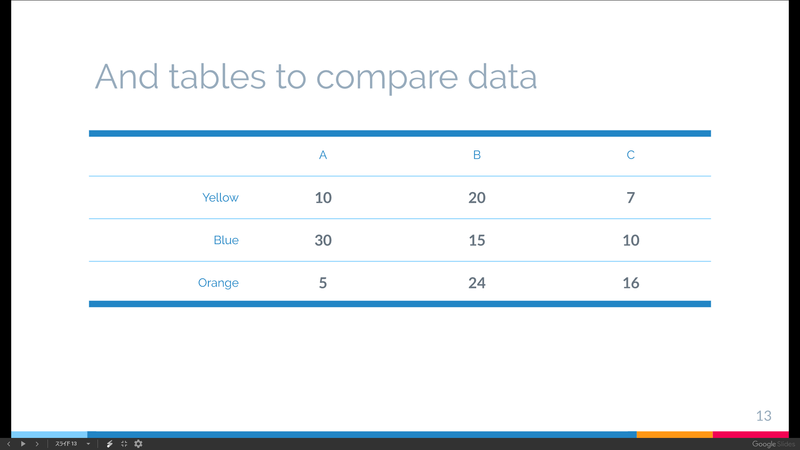The image size is (800, 450).
Task: Toggle fullscreen mode icon
Action: coord(124,444)
